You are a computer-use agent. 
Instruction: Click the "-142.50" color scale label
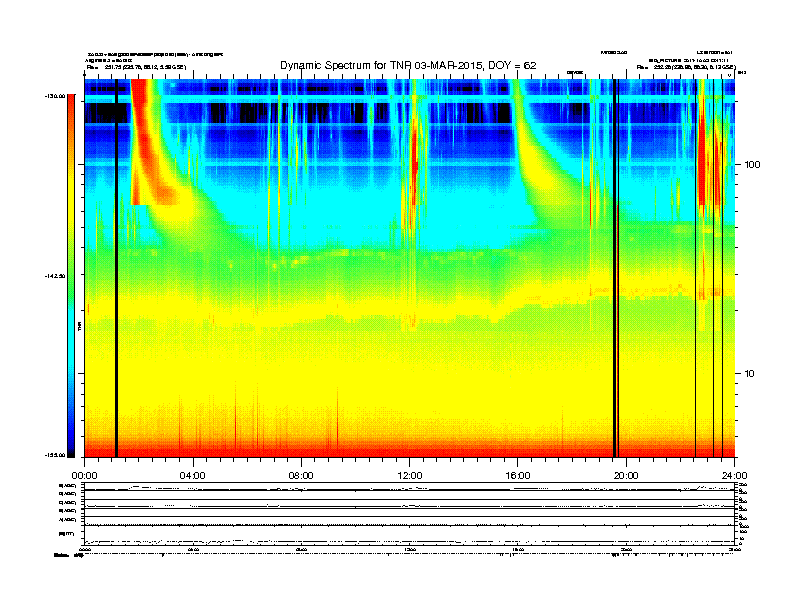[x=56, y=276]
